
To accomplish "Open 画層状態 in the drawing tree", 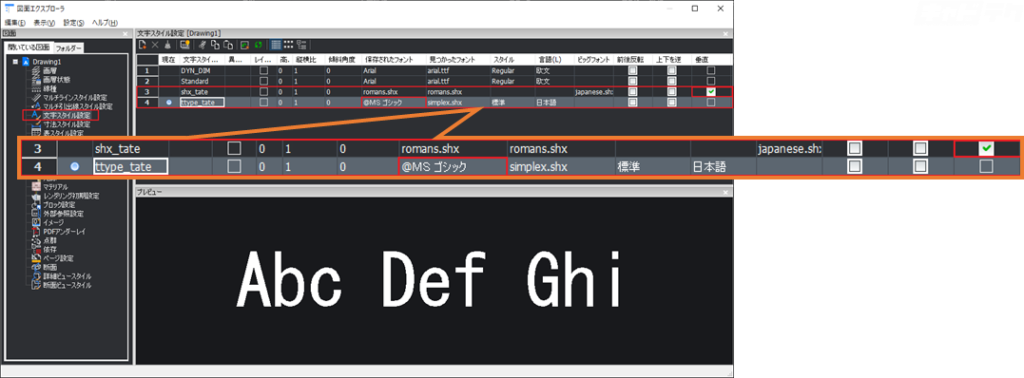I will point(56,80).
